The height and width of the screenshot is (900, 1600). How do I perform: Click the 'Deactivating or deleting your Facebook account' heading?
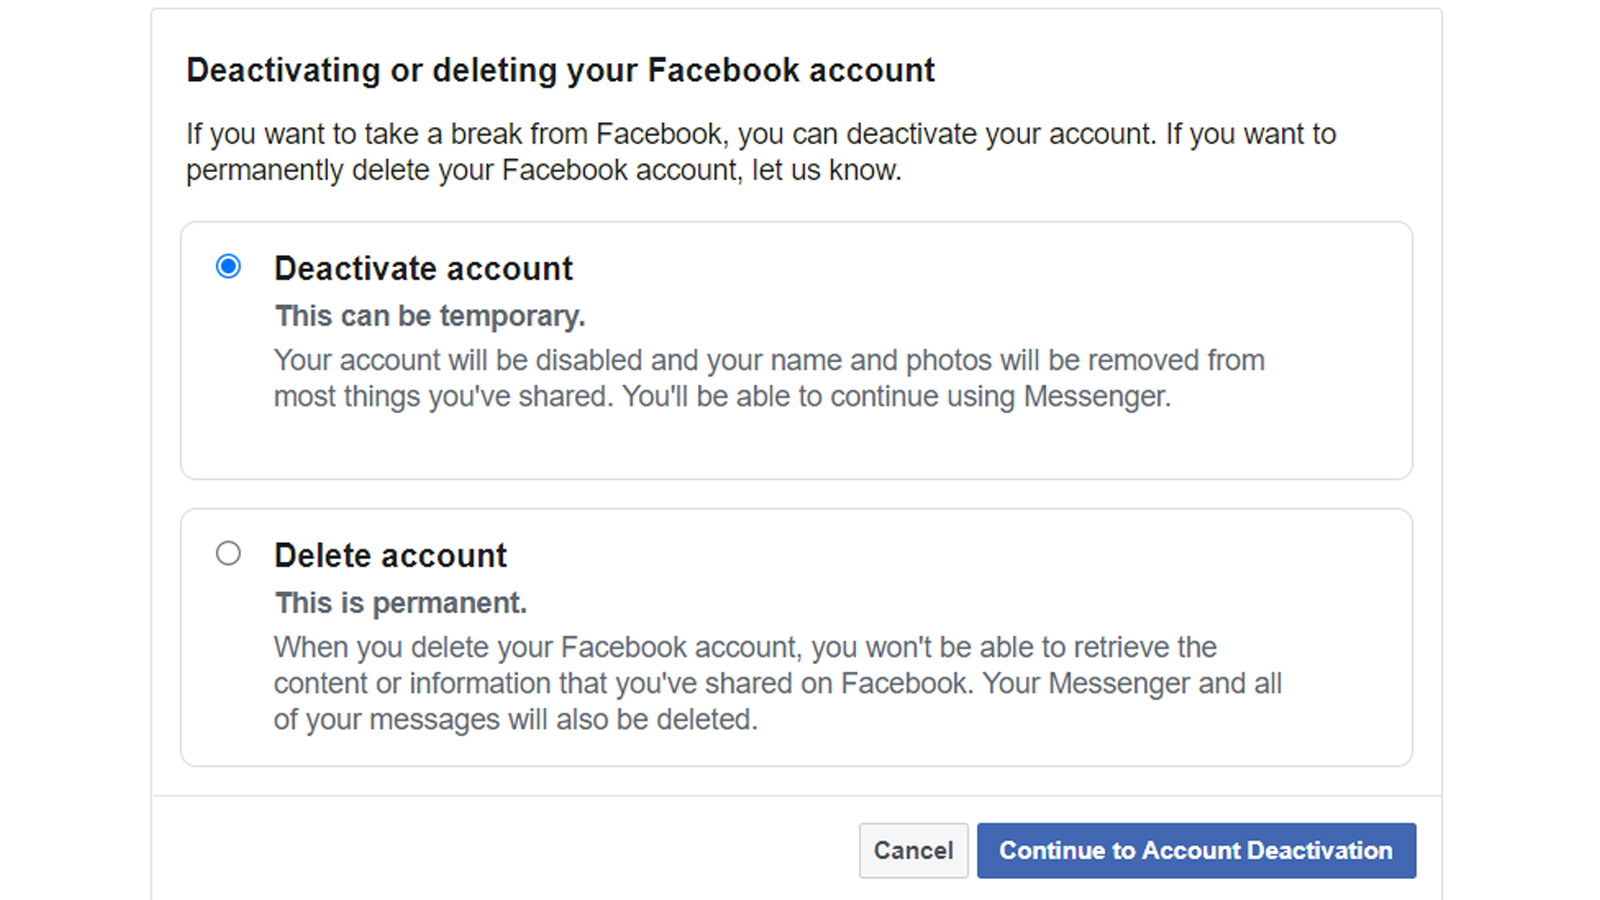click(x=560, y=71)
